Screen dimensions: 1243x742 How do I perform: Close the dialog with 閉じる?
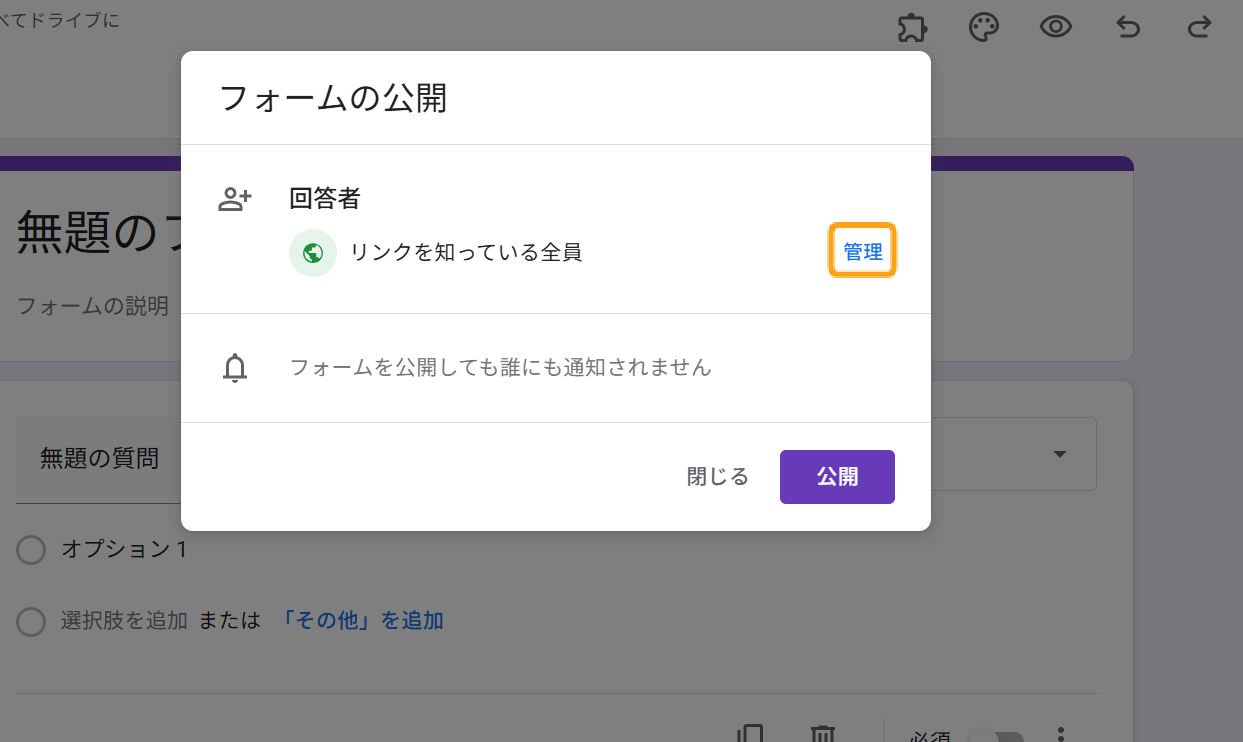coord(717,477)
